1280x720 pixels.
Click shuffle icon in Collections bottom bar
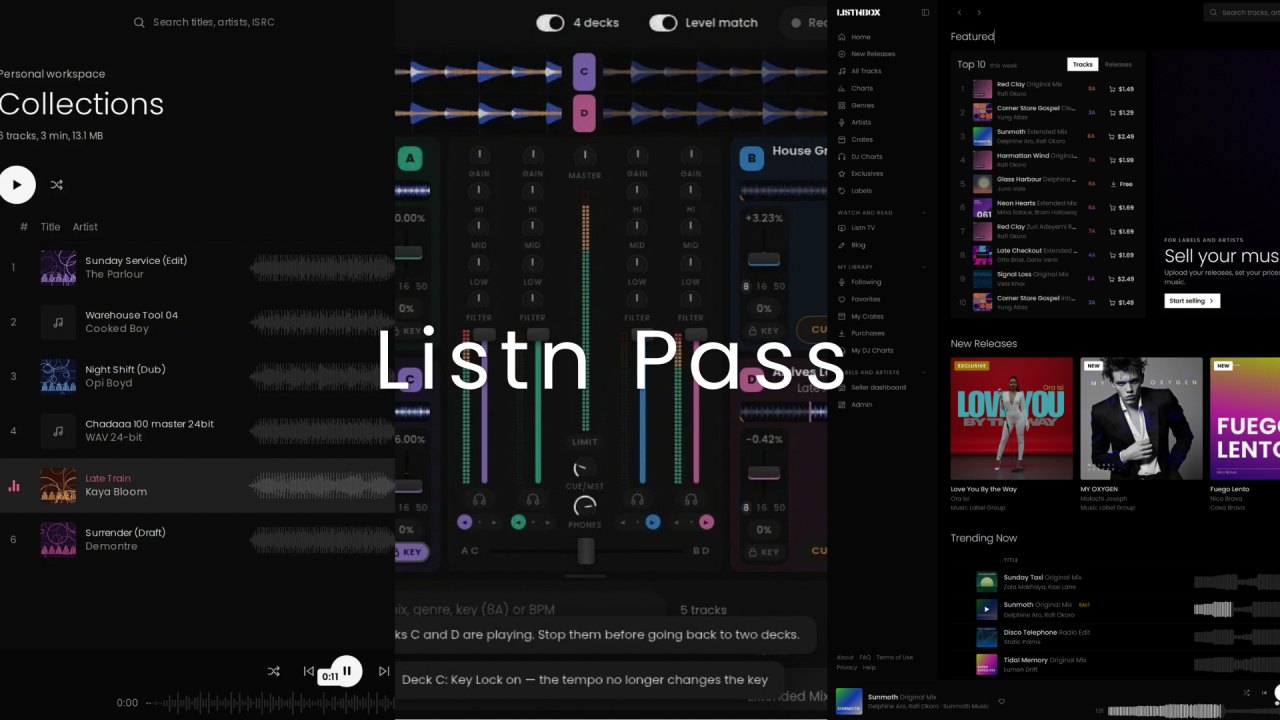[x=274, y=671]
